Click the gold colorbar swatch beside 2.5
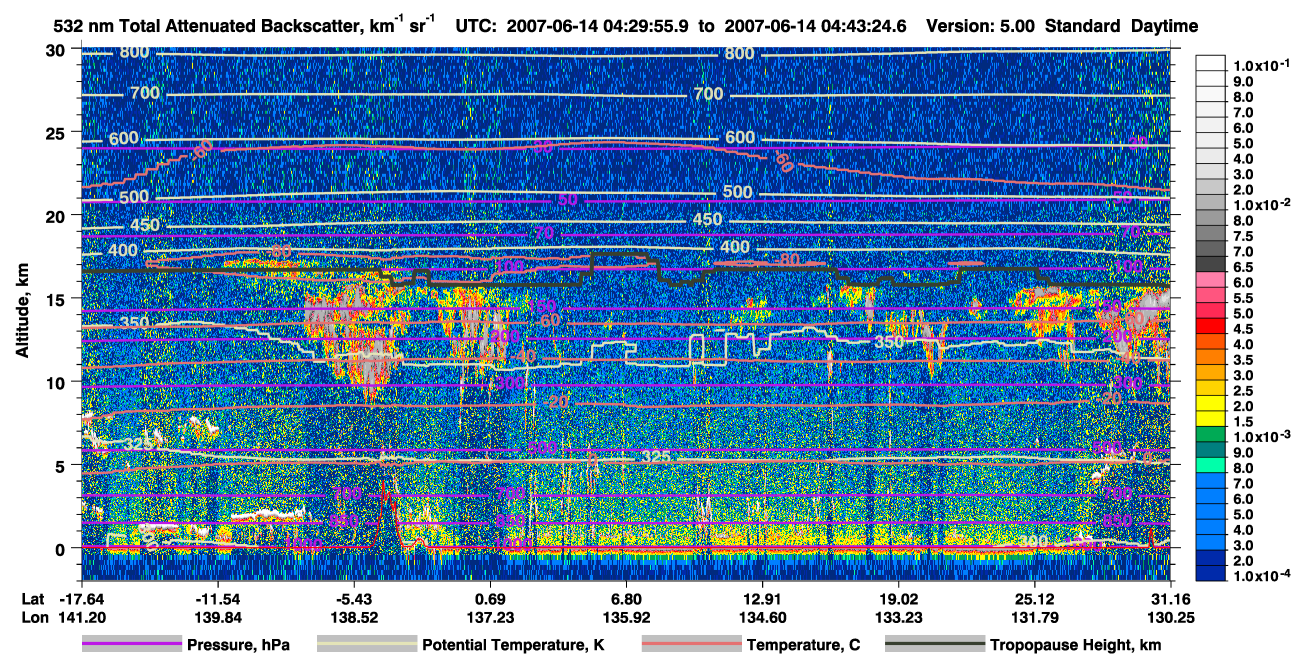The width and height of the screenshot is (1300, 667). pos(1211,390)
